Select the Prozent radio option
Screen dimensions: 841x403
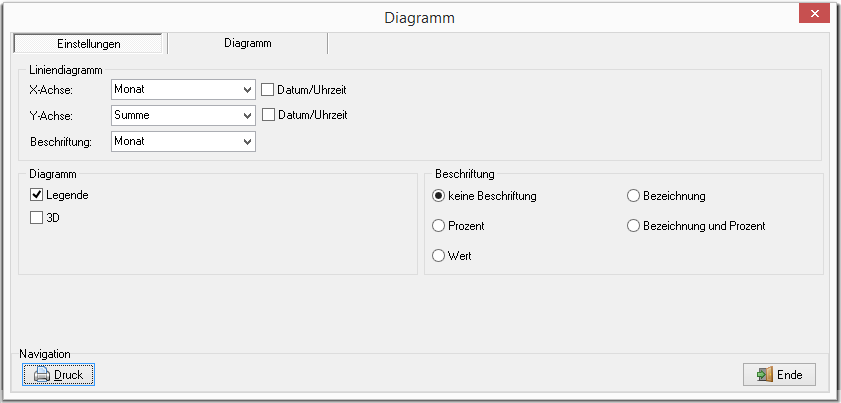(x=439, y=226)
